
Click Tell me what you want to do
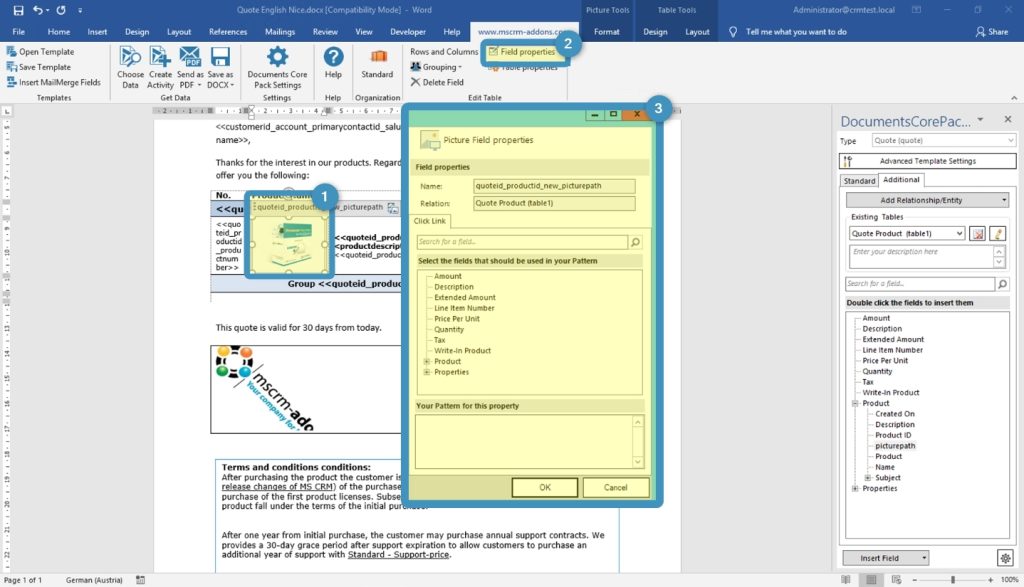click(795, 31)
